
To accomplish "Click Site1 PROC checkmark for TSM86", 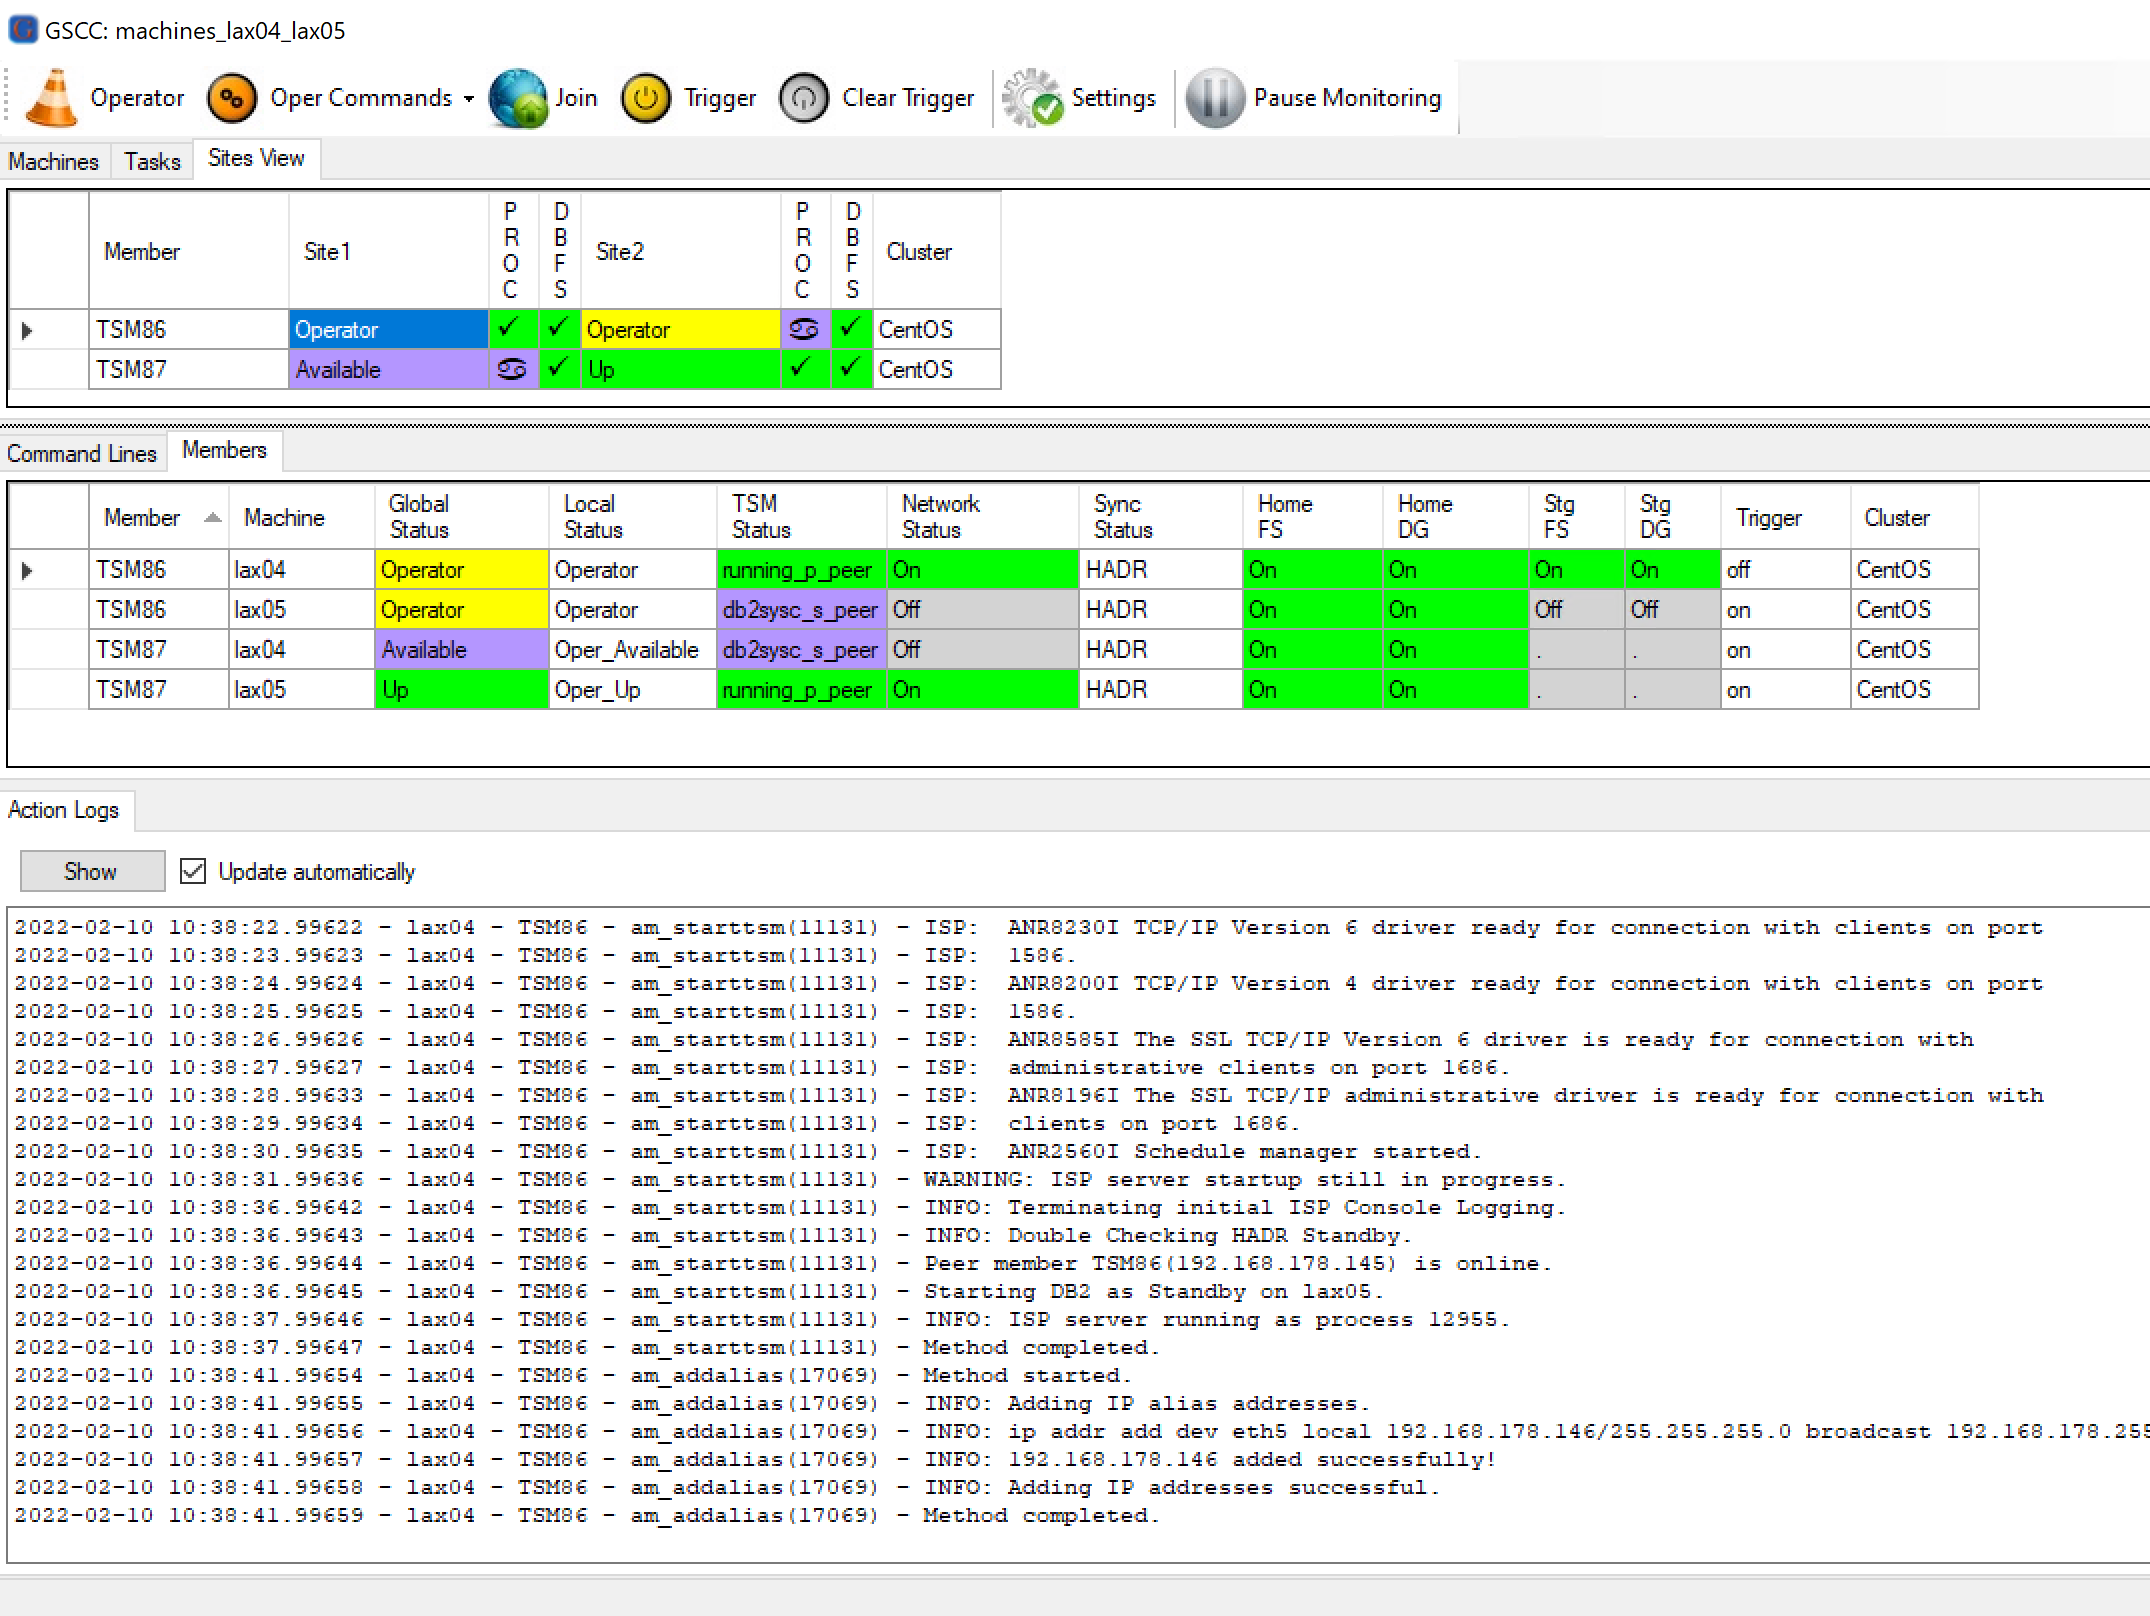I will [513, 328].
